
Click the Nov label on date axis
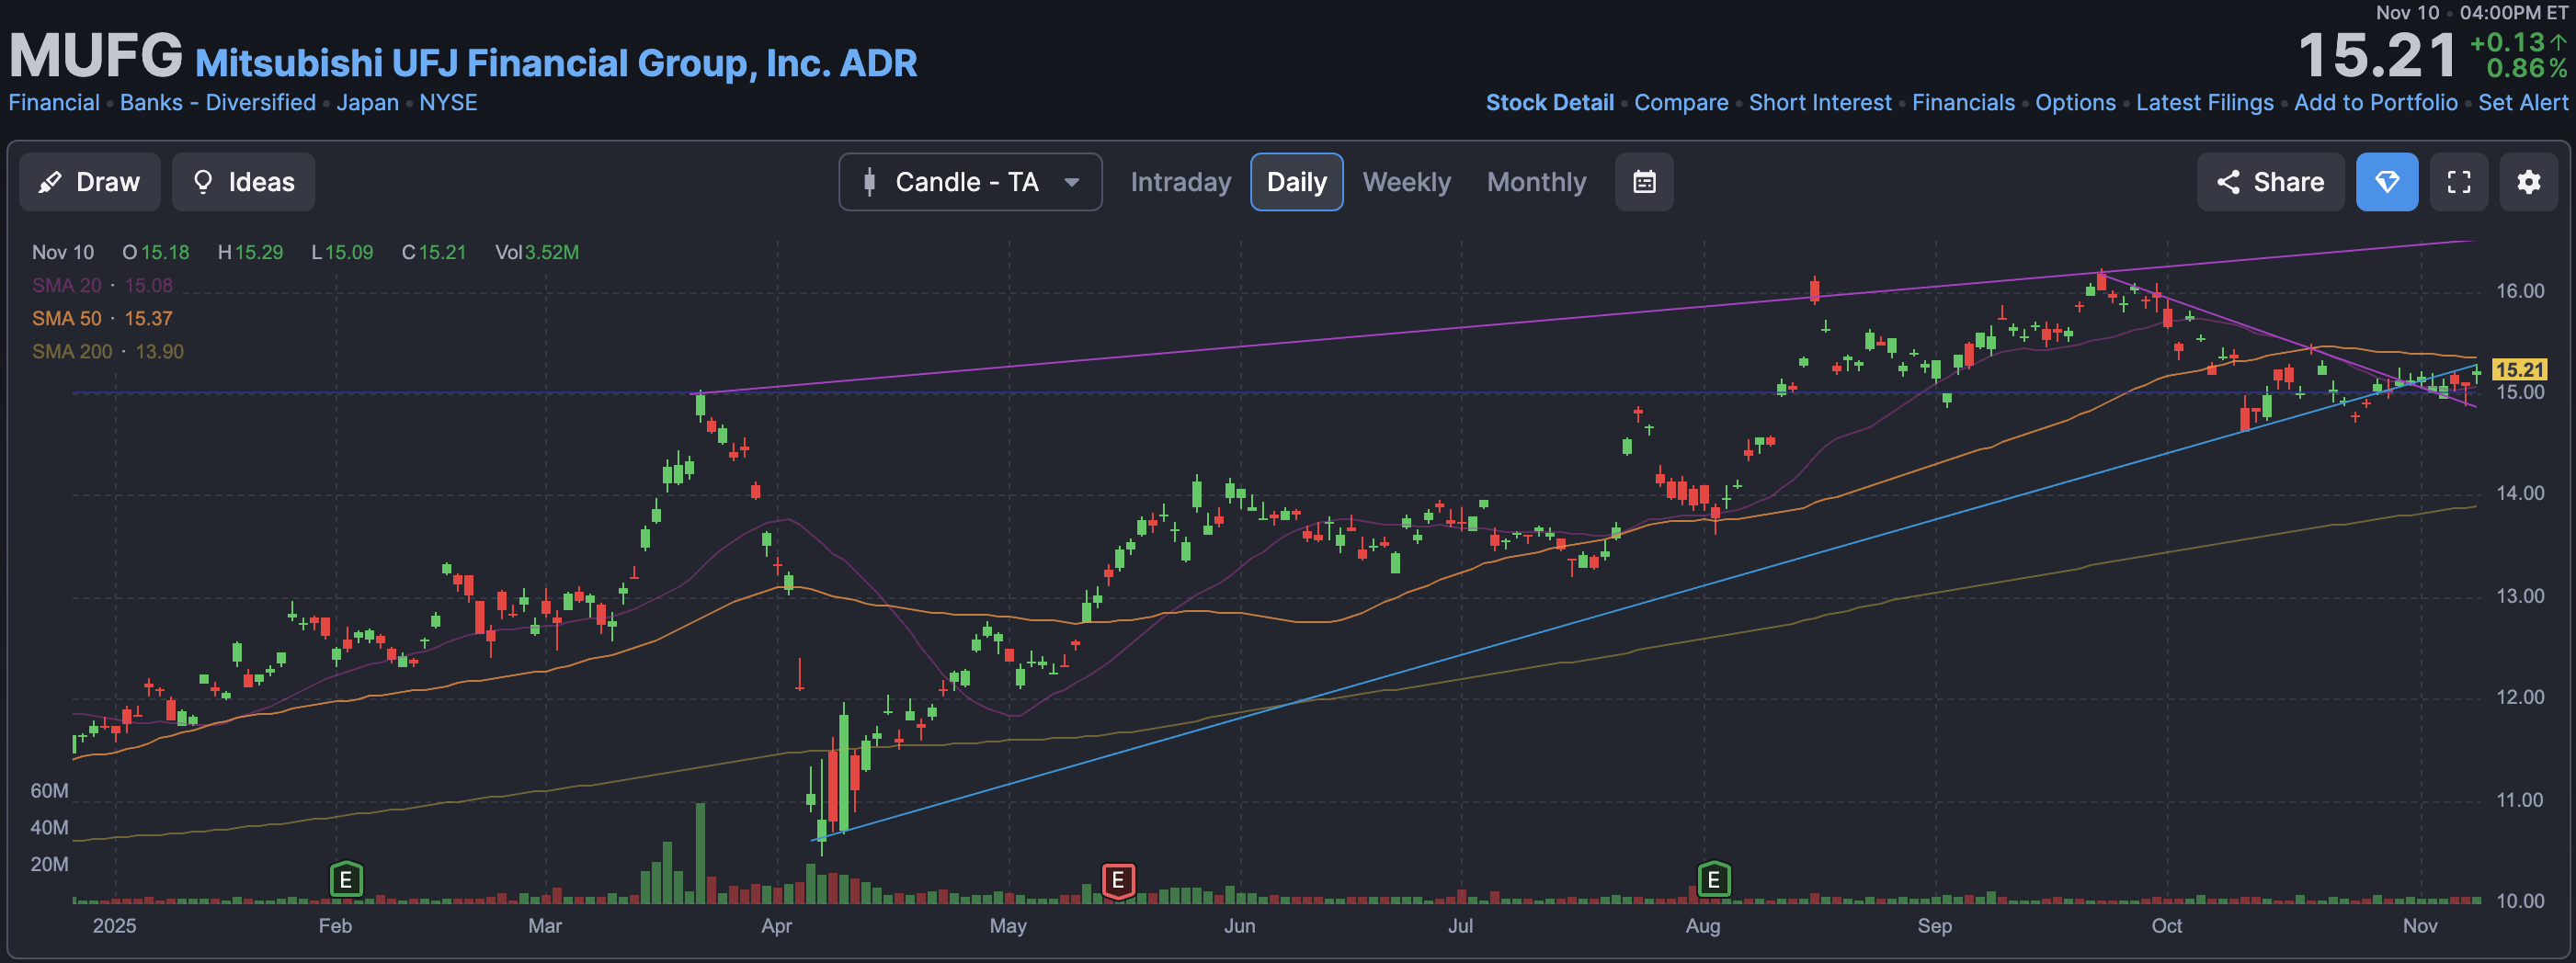(2420, 926)
